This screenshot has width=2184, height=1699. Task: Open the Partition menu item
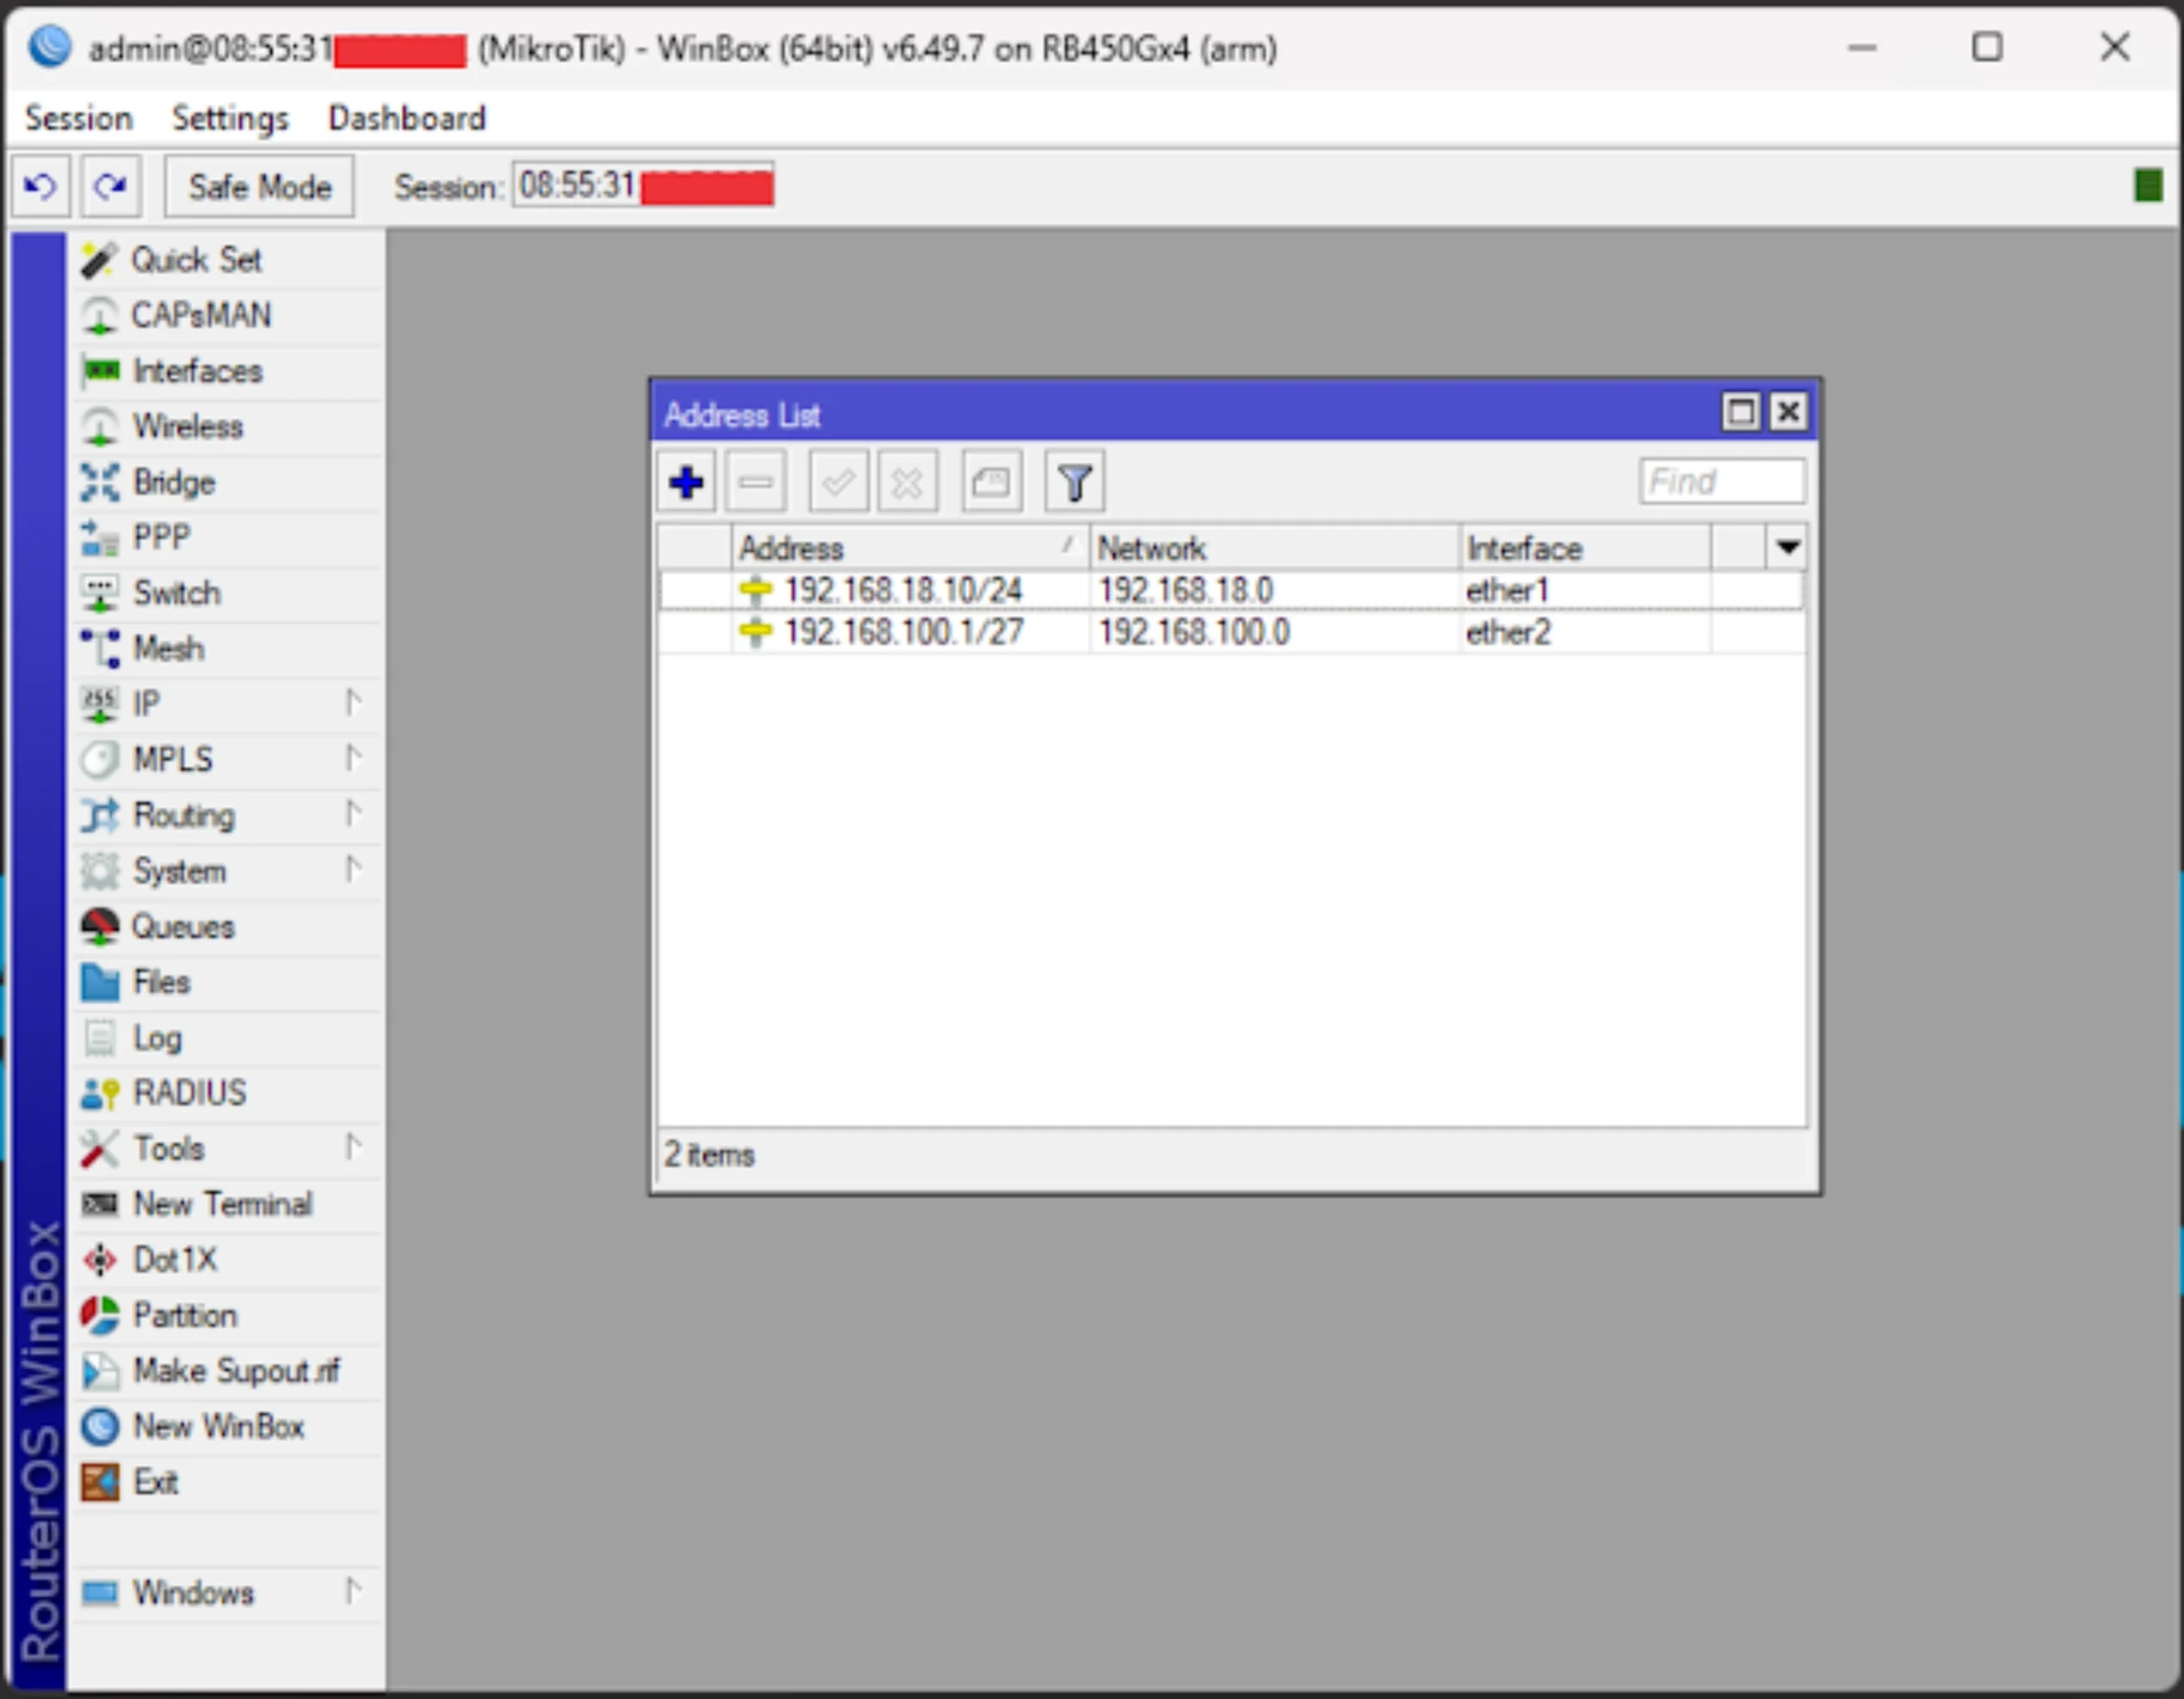point(227,1315)
